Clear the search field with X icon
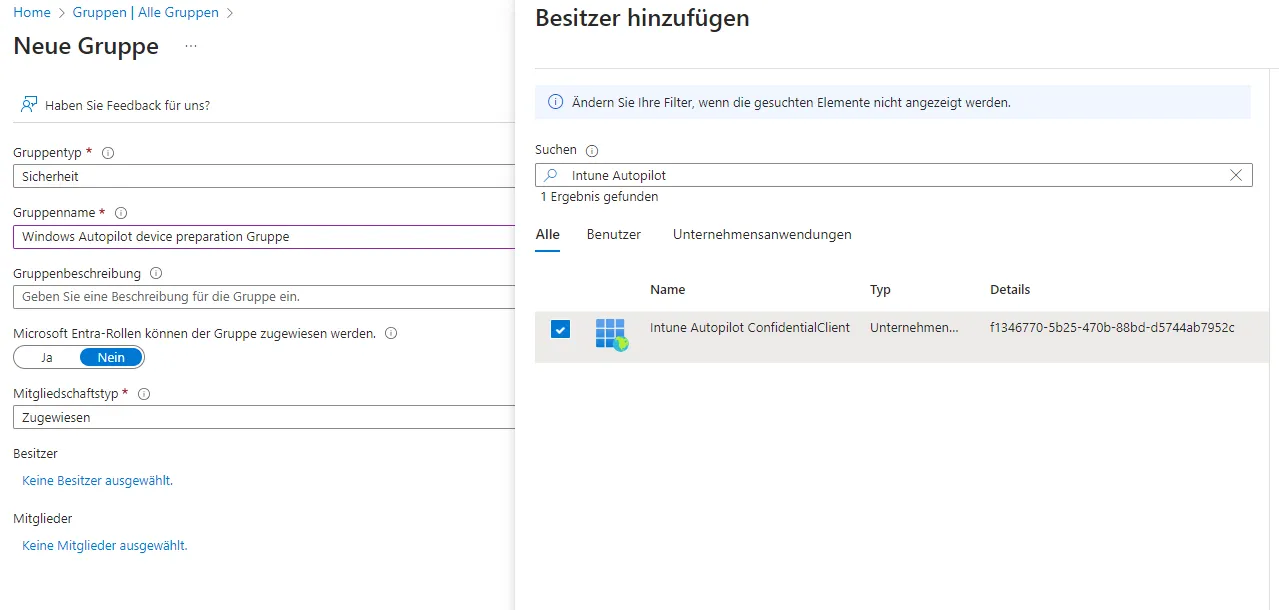This screenshot has height=610, width=1279. click(1236, 175)
